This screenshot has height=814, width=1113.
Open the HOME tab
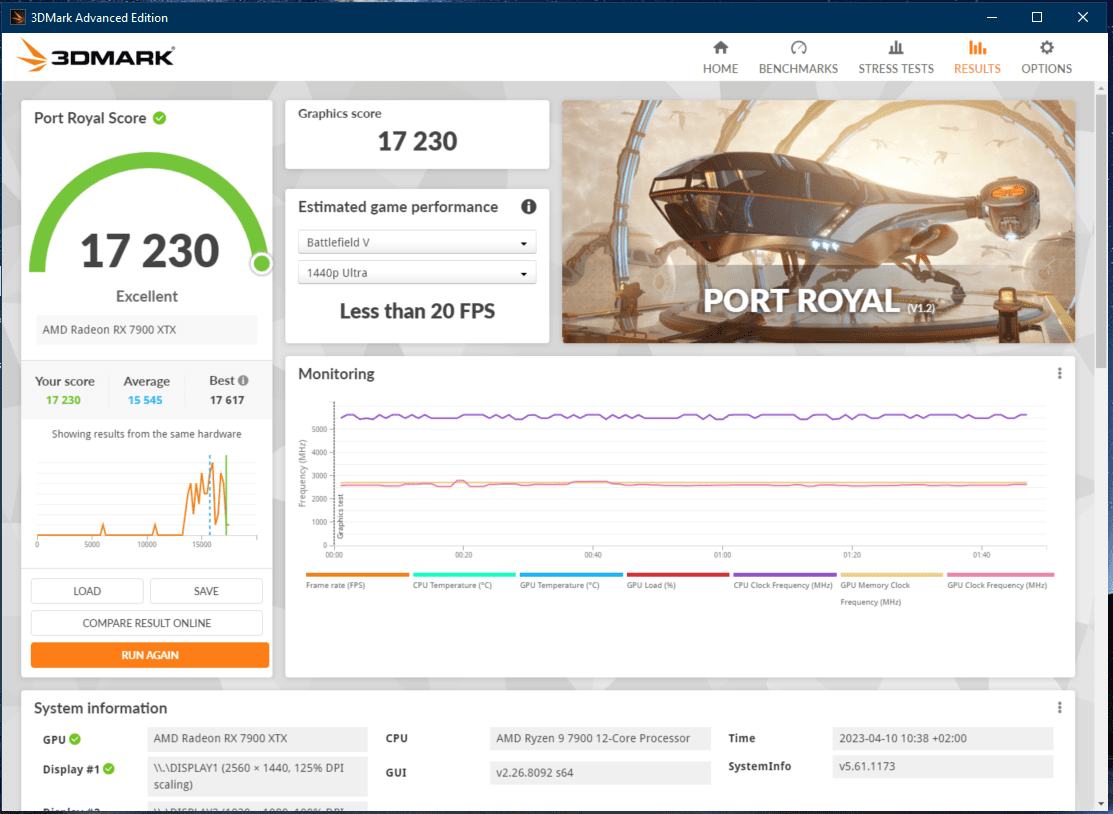pos(720,57)
